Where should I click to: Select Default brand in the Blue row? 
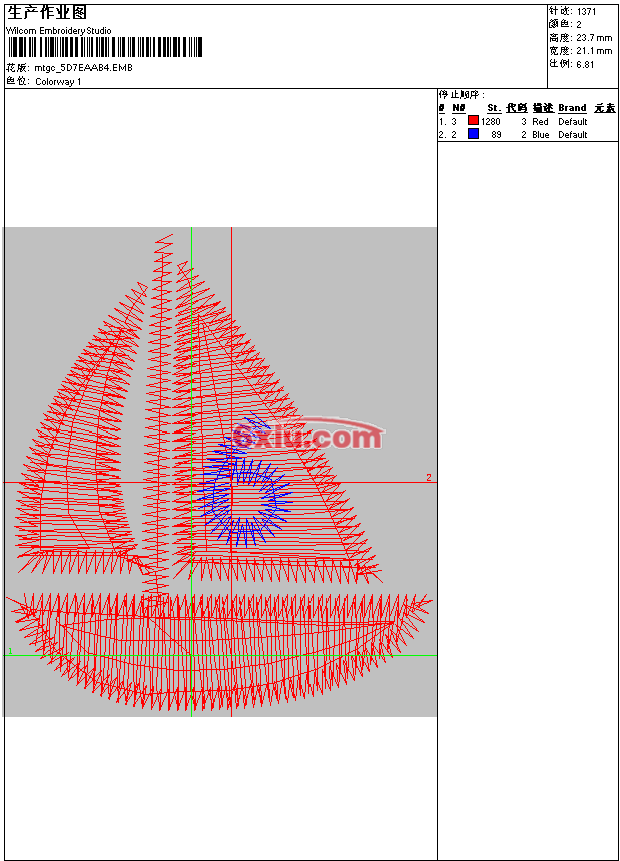tap(573, 135)
